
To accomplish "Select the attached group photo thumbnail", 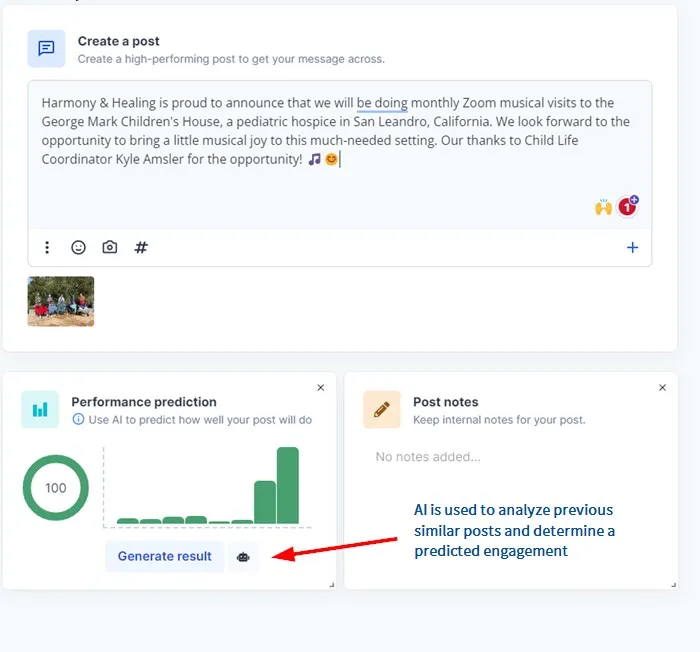I will (x=61, y=302).
